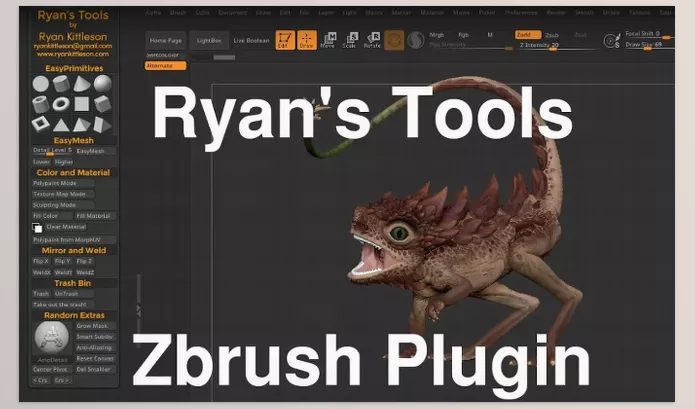695x409 pixels.
Task: Toggle Mrgb channel
Action: pyautogui.click(x=437, y=35)
